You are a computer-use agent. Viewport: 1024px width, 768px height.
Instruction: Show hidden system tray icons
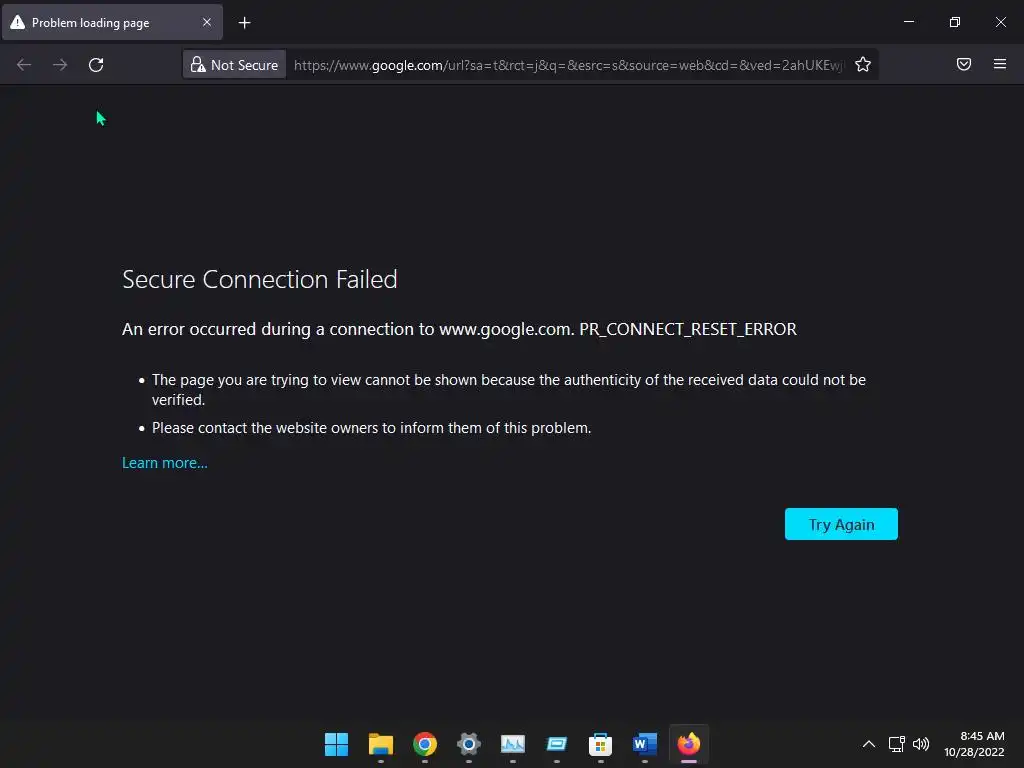point(868,744)
